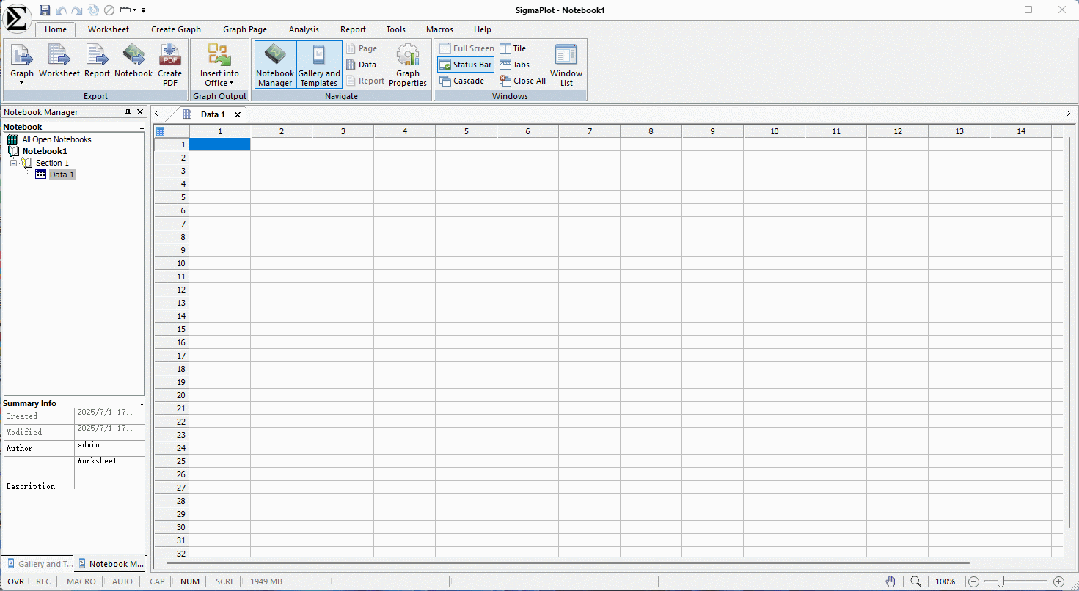Click the zoom out minus button
The height and width of the screenshot is (591, 1079).
coord(974,581)
